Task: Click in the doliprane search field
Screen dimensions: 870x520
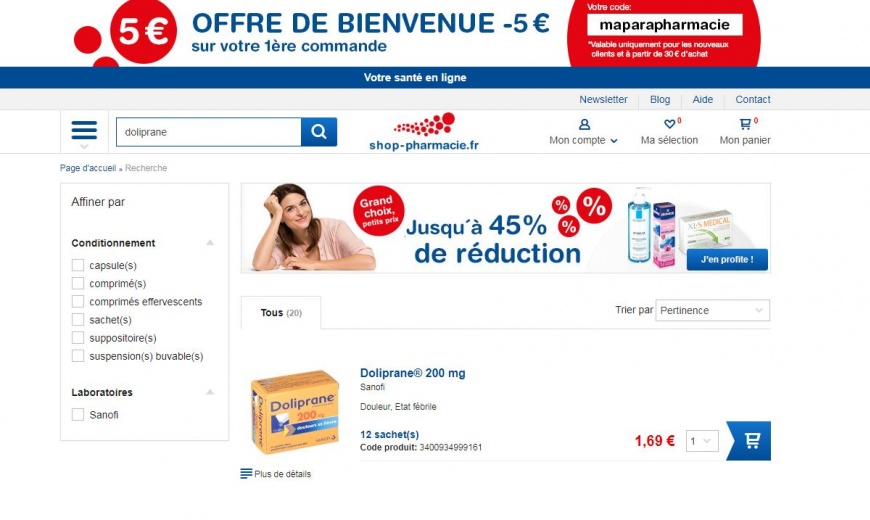Action: [x=209, y=132]
